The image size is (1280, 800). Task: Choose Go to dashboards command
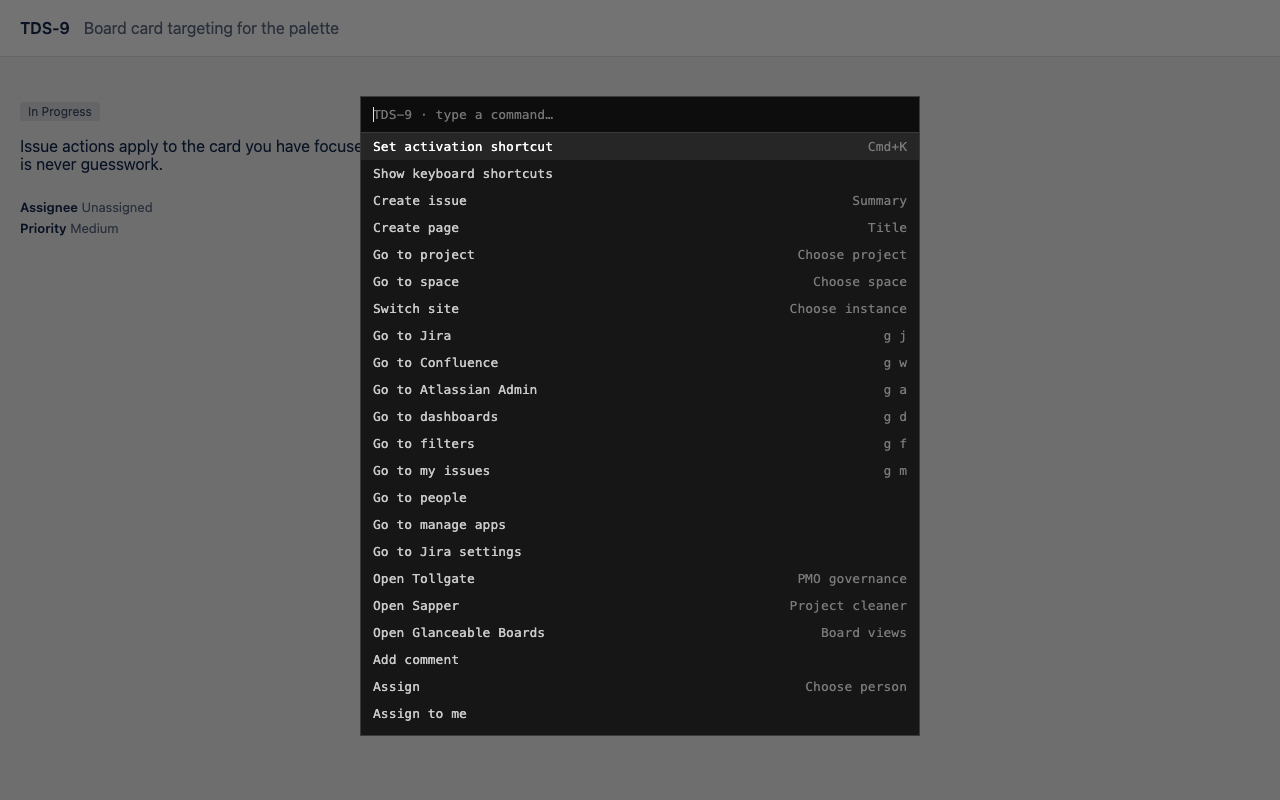pos(640,417)
